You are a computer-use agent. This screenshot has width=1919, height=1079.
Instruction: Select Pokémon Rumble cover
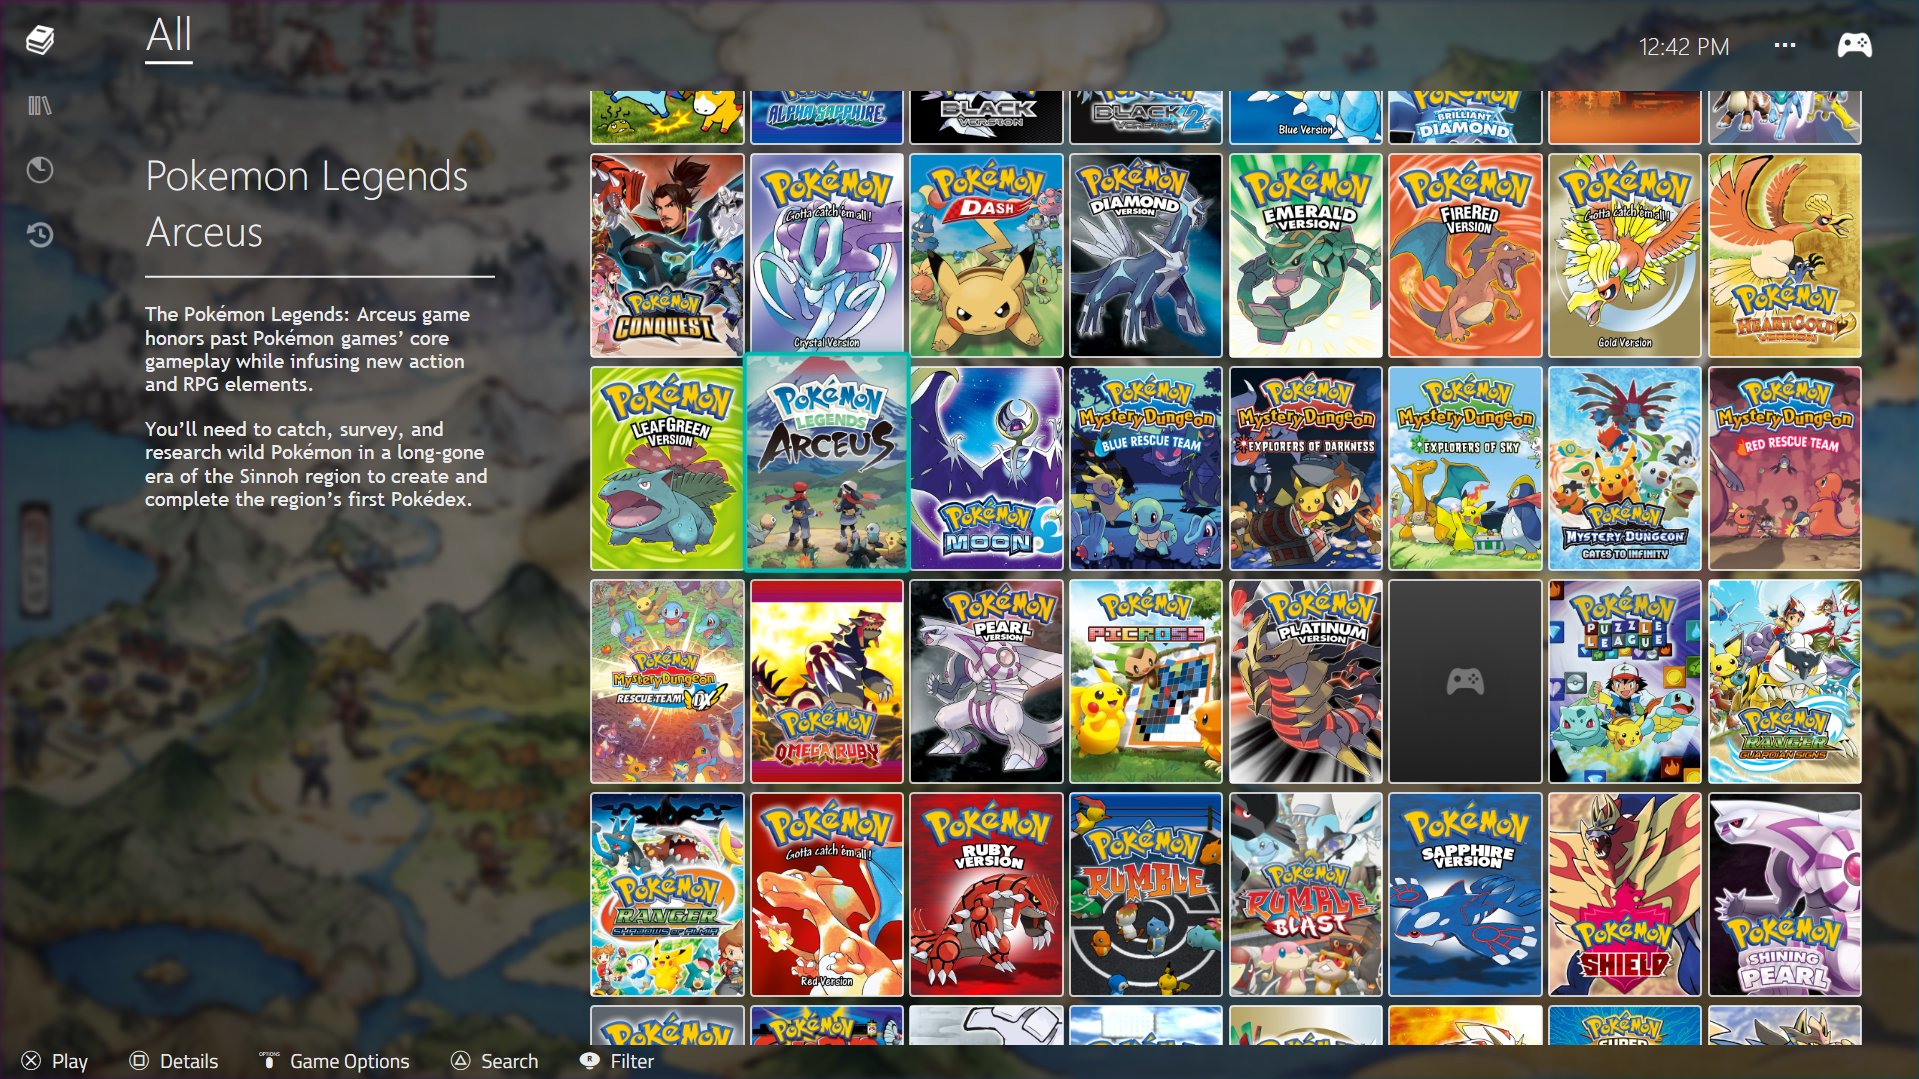pyautogui.click(x=1146, y=894)
